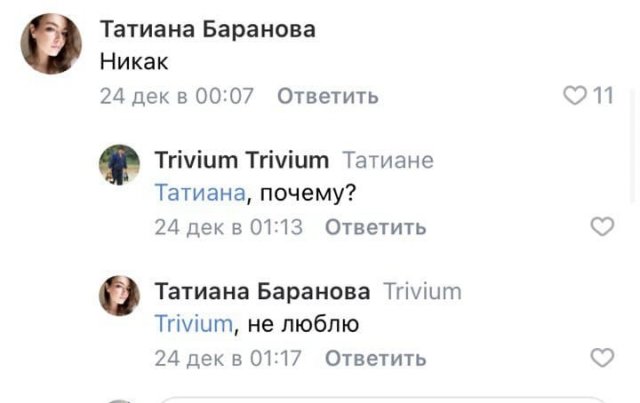Open the top Татиана Баранова avatar

51,44
